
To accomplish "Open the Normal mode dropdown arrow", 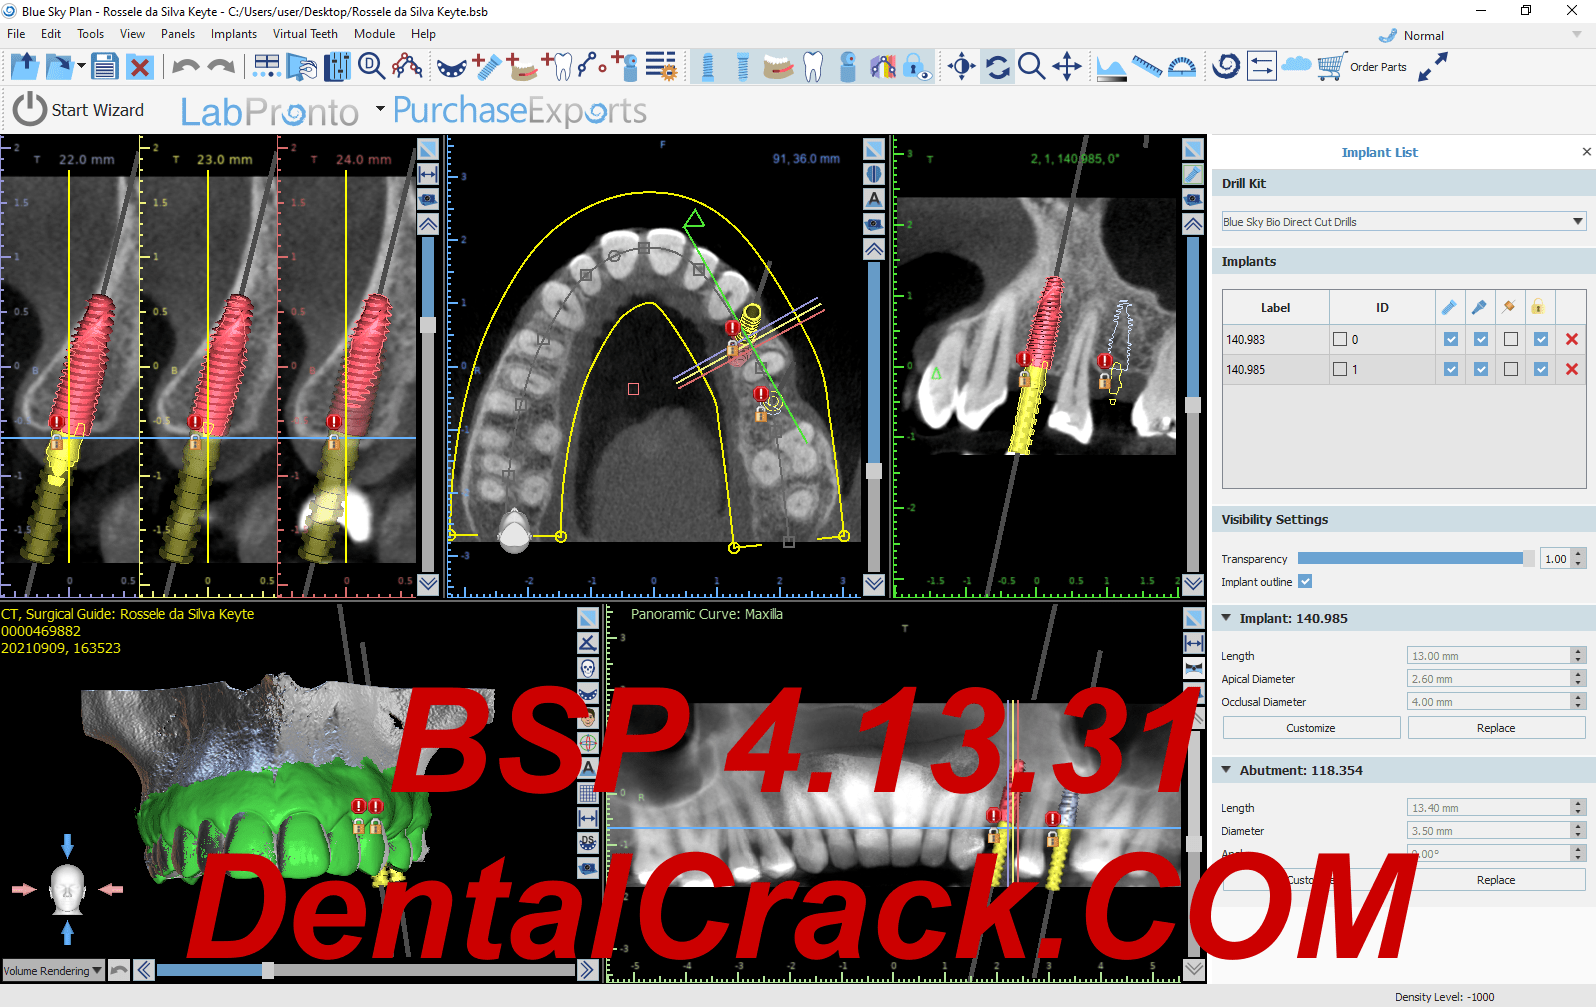I will [1577, 35].
